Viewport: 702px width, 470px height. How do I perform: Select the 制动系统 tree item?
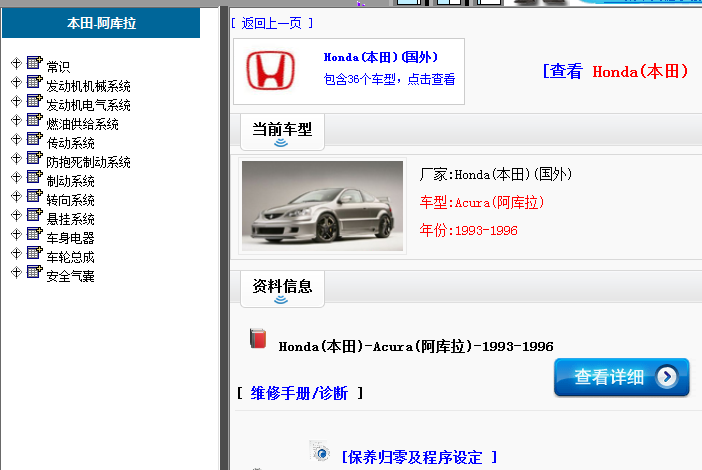click(x=70, y=181)
